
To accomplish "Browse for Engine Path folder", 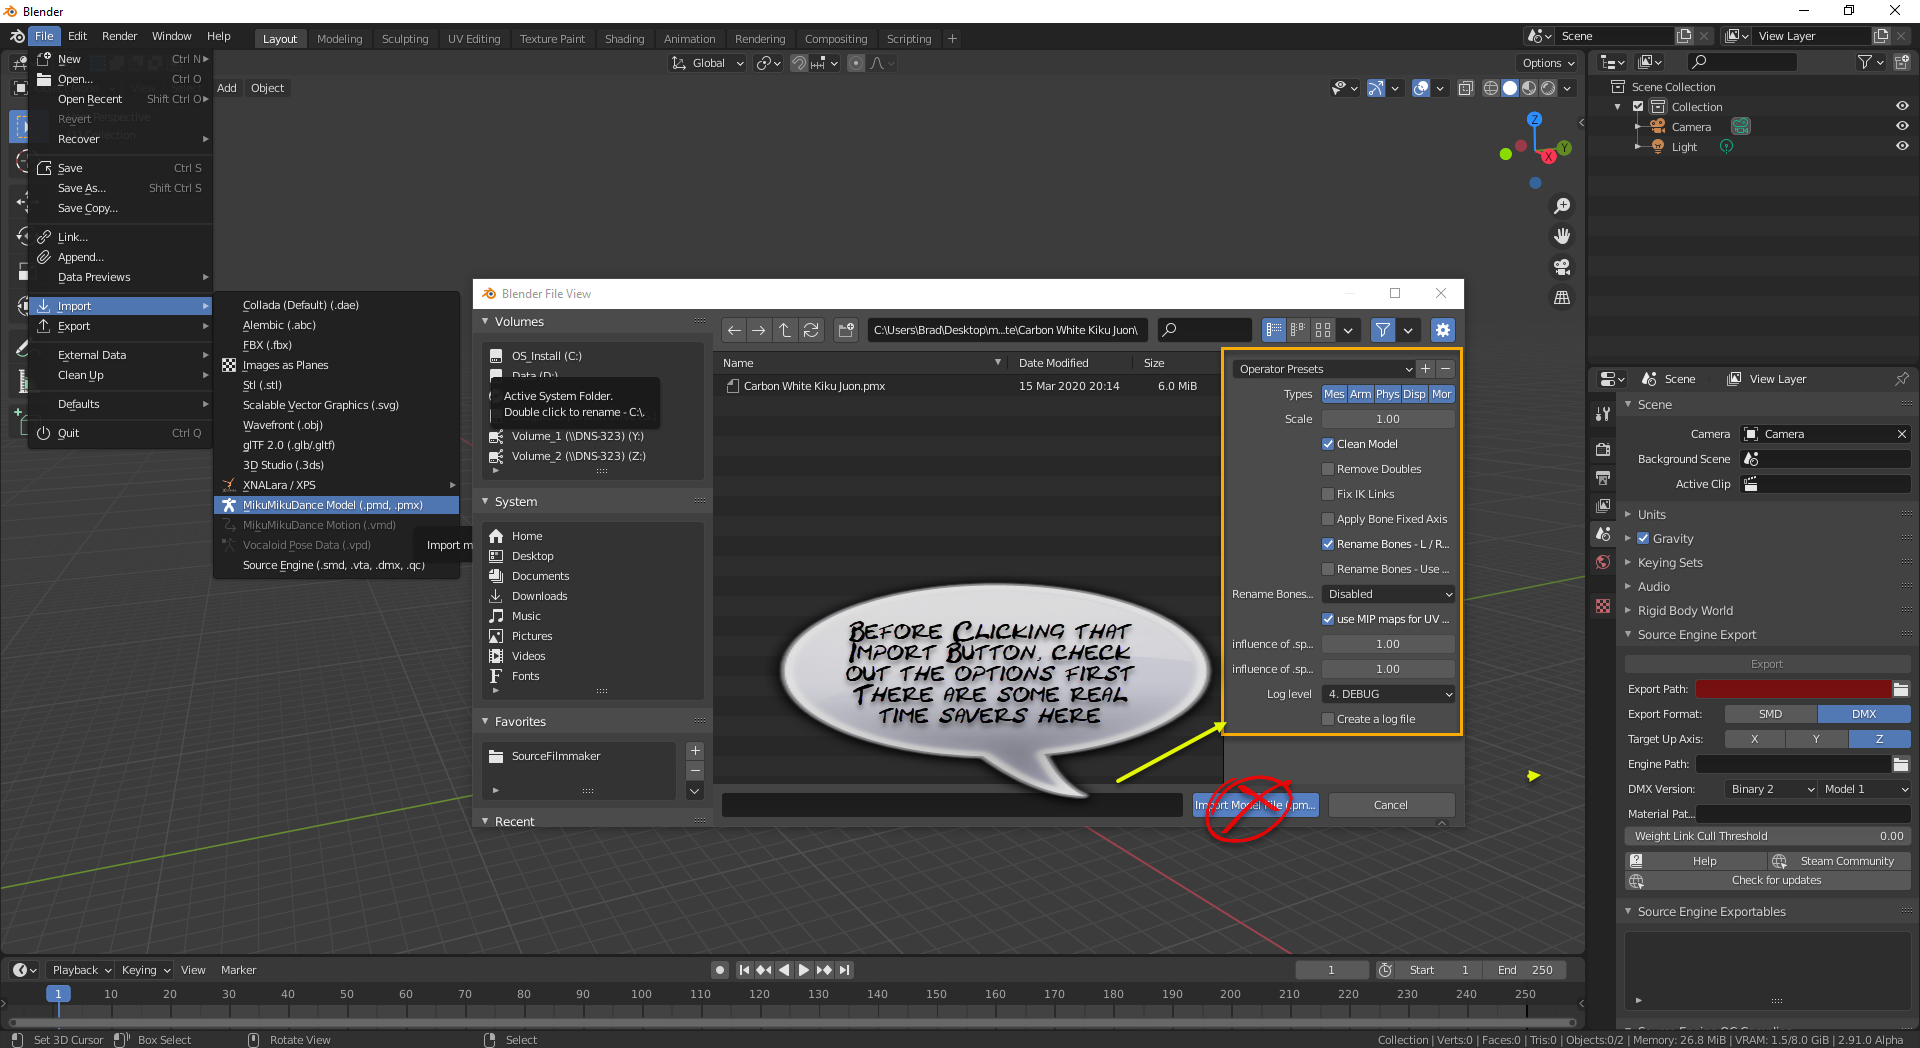I will (x=1901, y=764).
